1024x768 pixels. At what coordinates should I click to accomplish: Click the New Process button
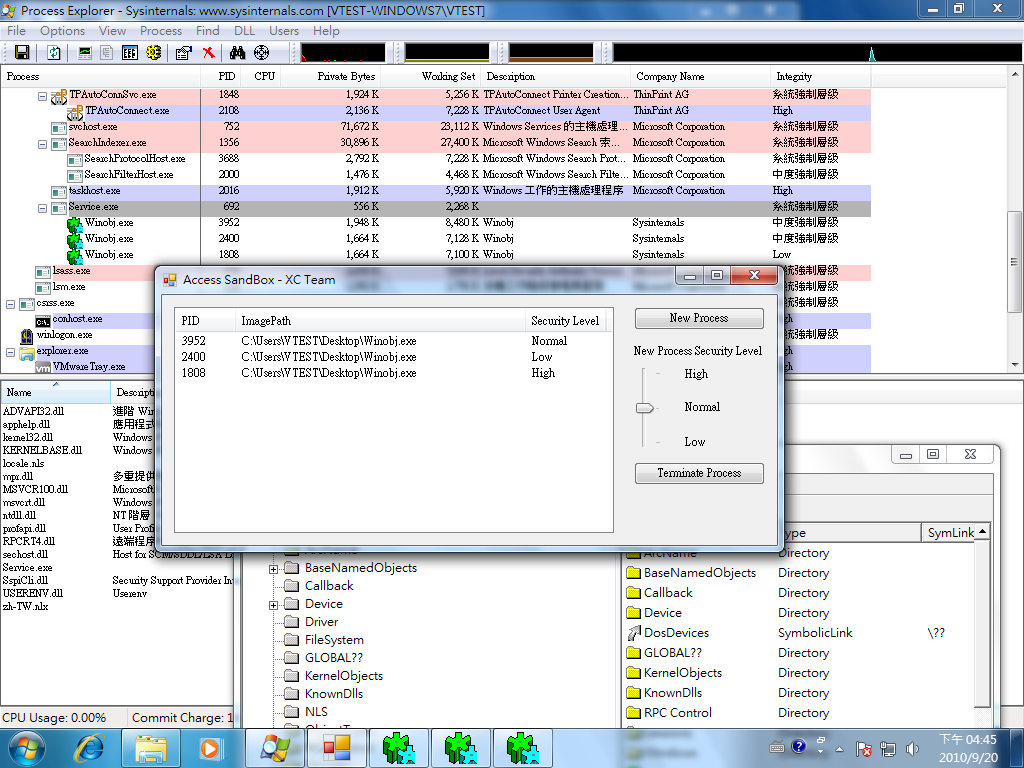click(699, 318)
